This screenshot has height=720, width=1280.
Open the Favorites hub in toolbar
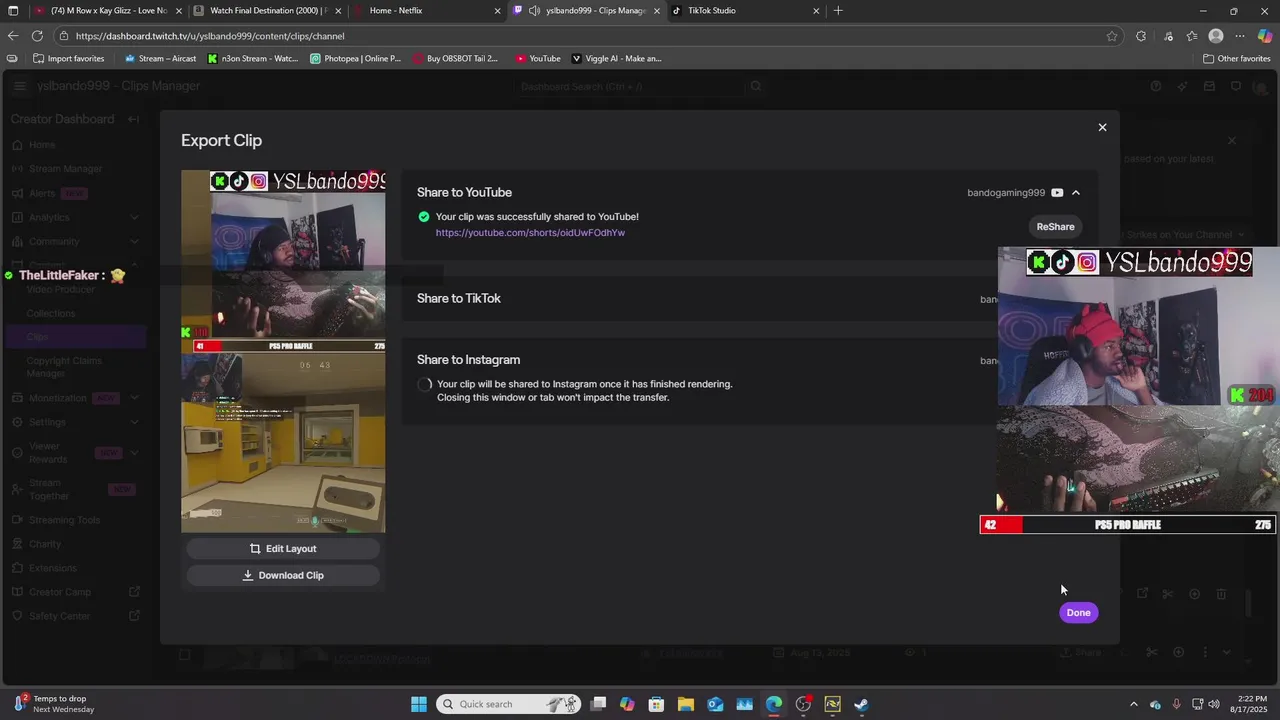click(x=1192, y=36)
